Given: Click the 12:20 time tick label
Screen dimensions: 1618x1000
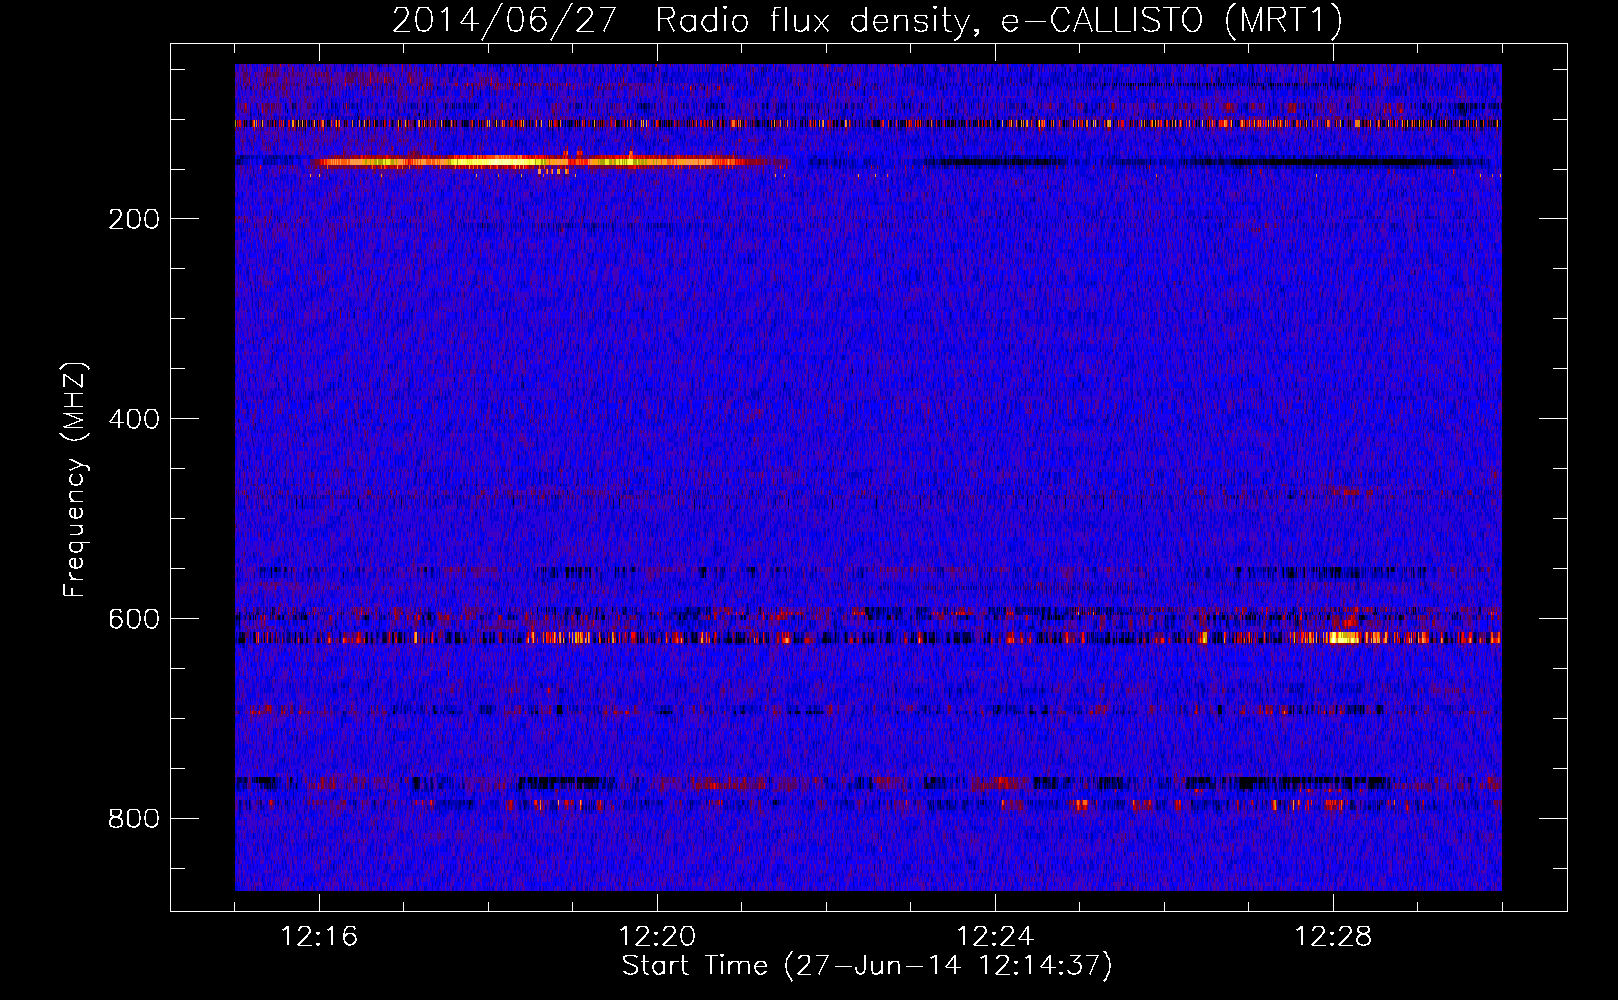Looking at the screenshot, I should [657, 937].
